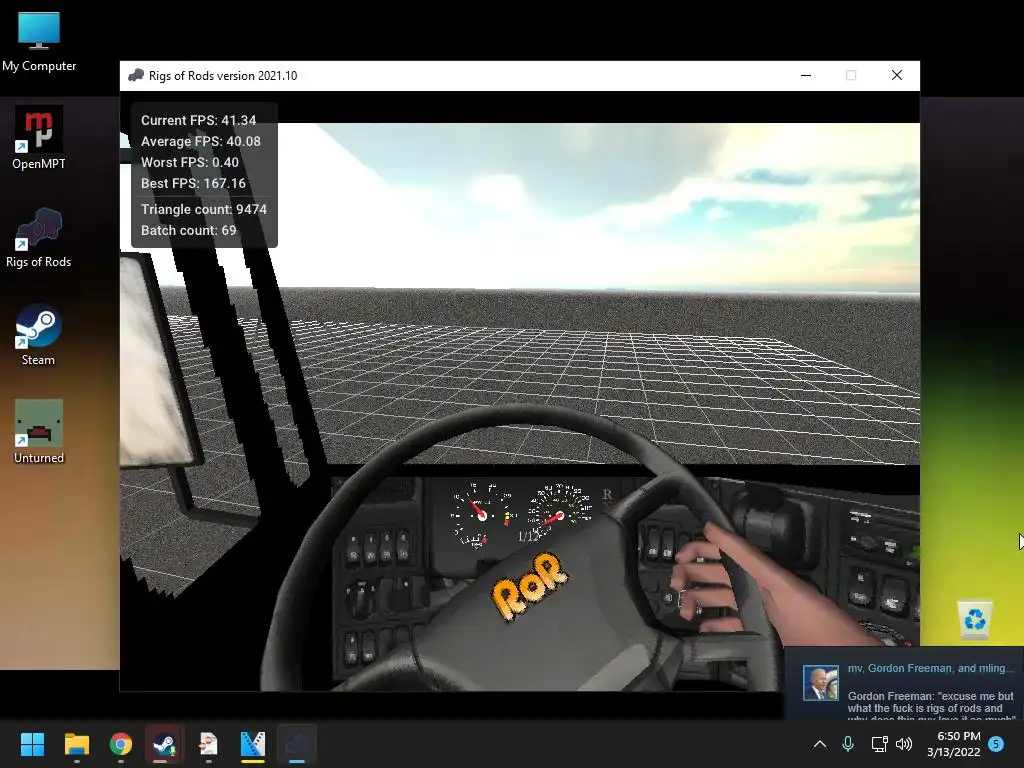The image size is (1024, 768).
Task: Close the Rigs of Rods window
Action: click(x=897, y=75)
